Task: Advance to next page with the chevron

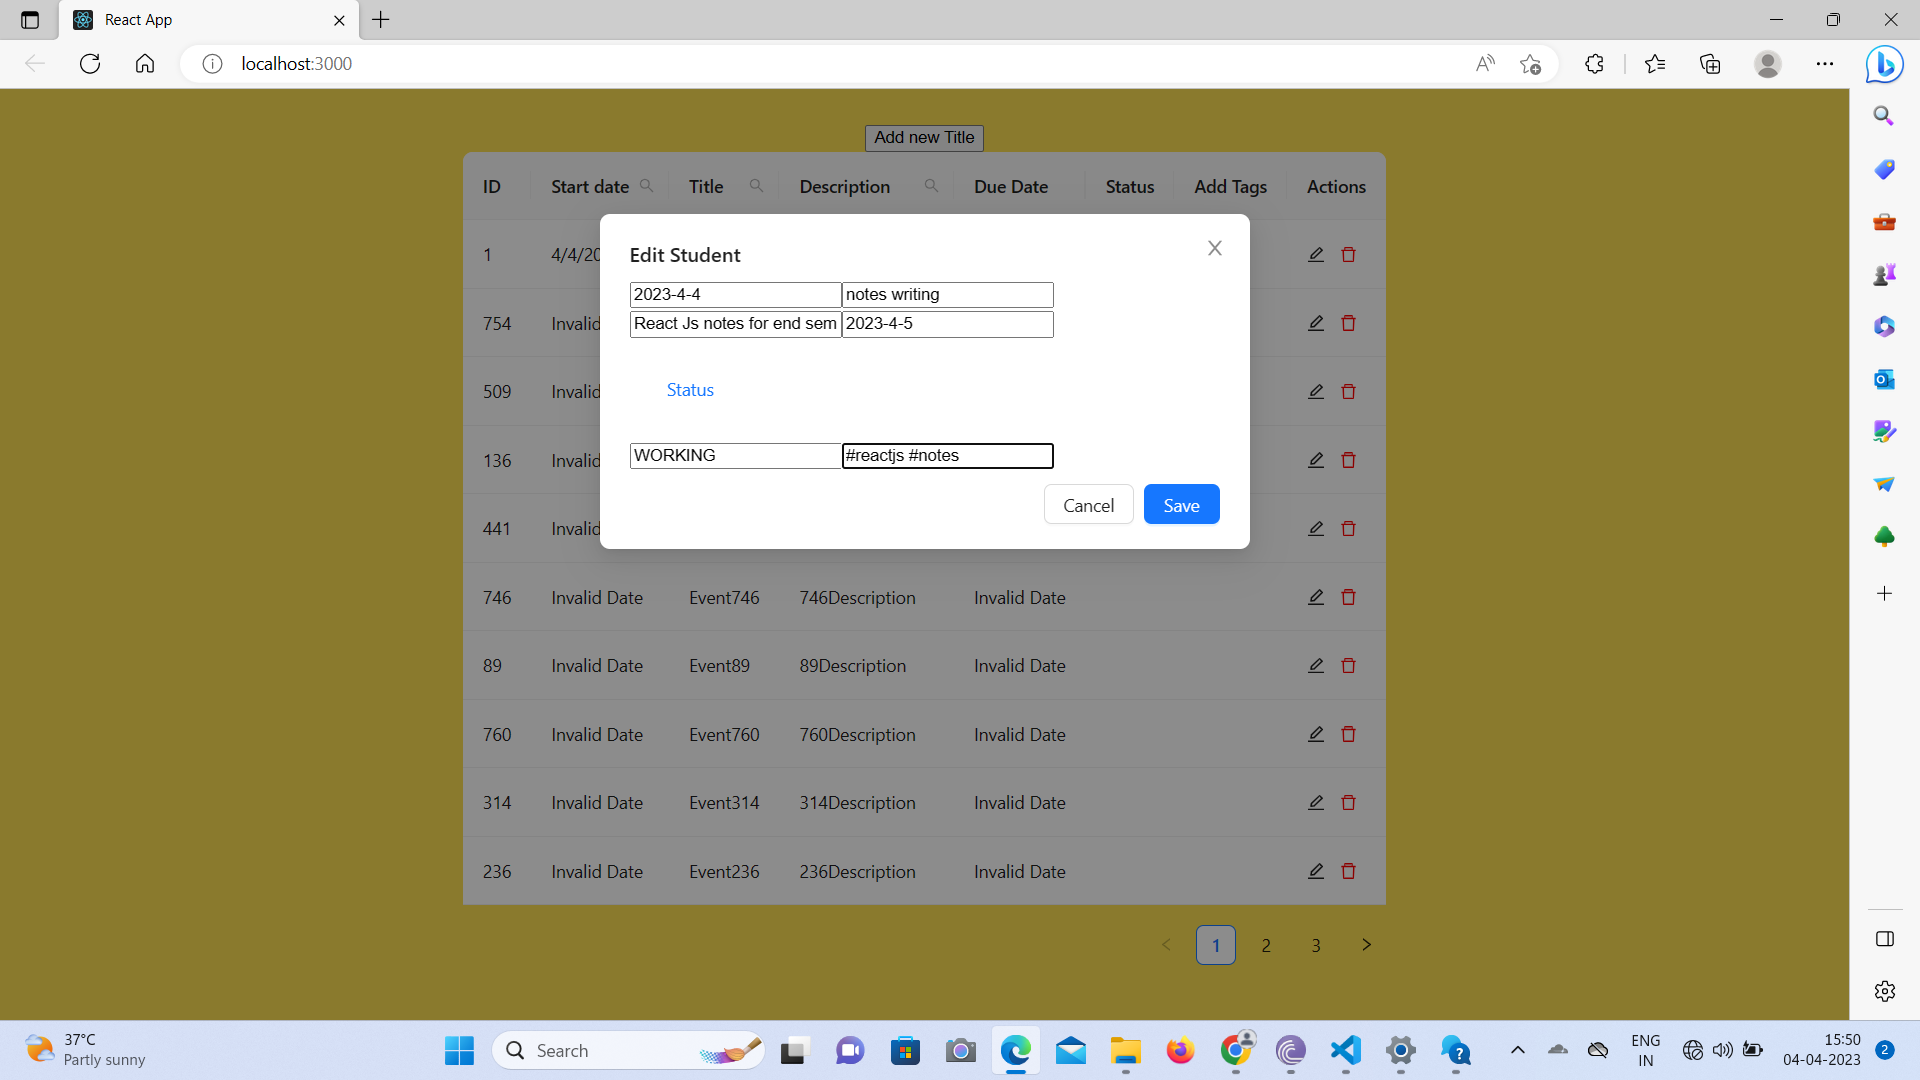Action: pyautogui.click(x=1366, y=944)
